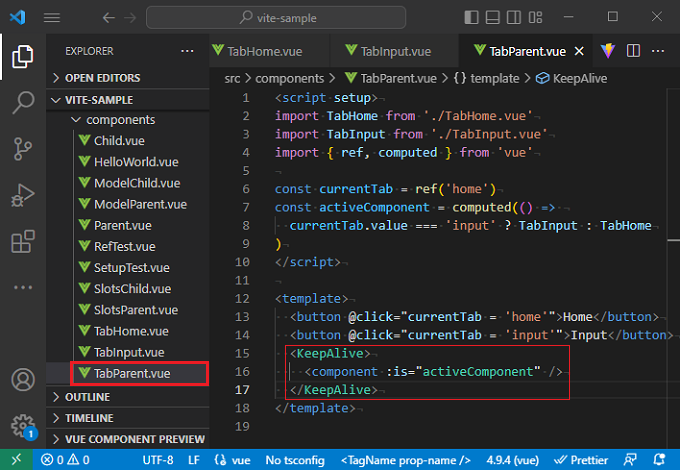Viewport: 680px width, 470px height.
Task: Click the components breadcrumb segment
Action: pyautogui.click(x=289, y=78)
